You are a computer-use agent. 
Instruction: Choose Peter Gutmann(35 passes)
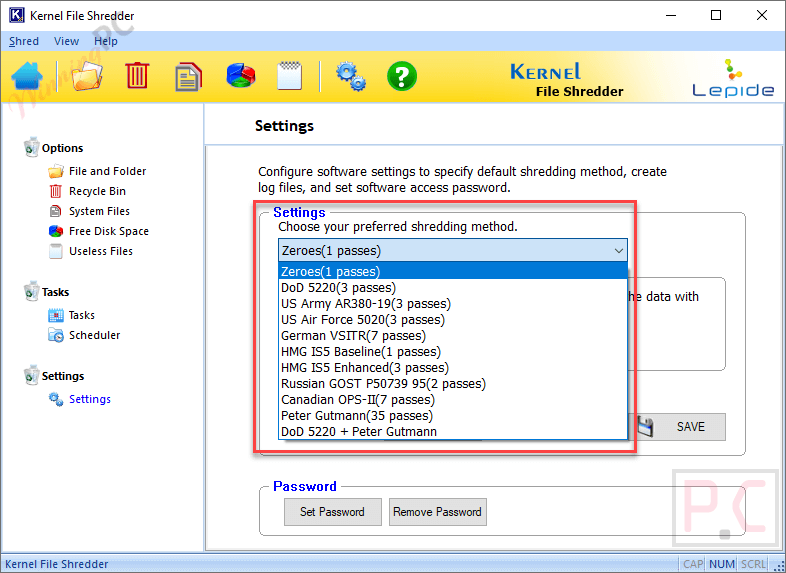pos(453,416)
